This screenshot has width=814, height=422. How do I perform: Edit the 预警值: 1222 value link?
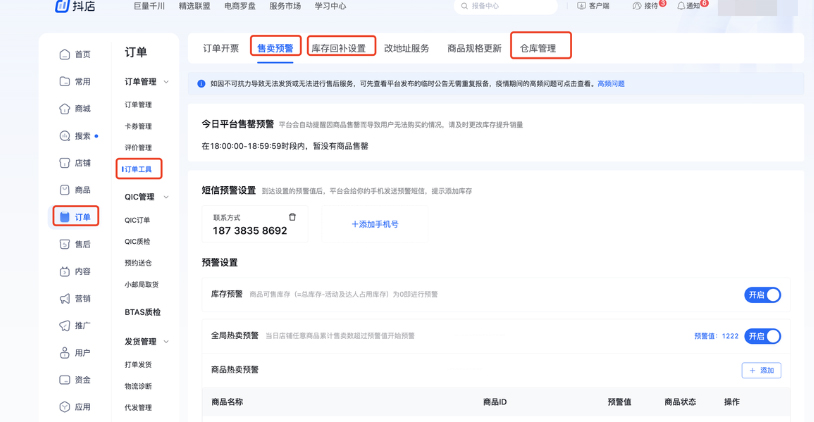(716, 336)
